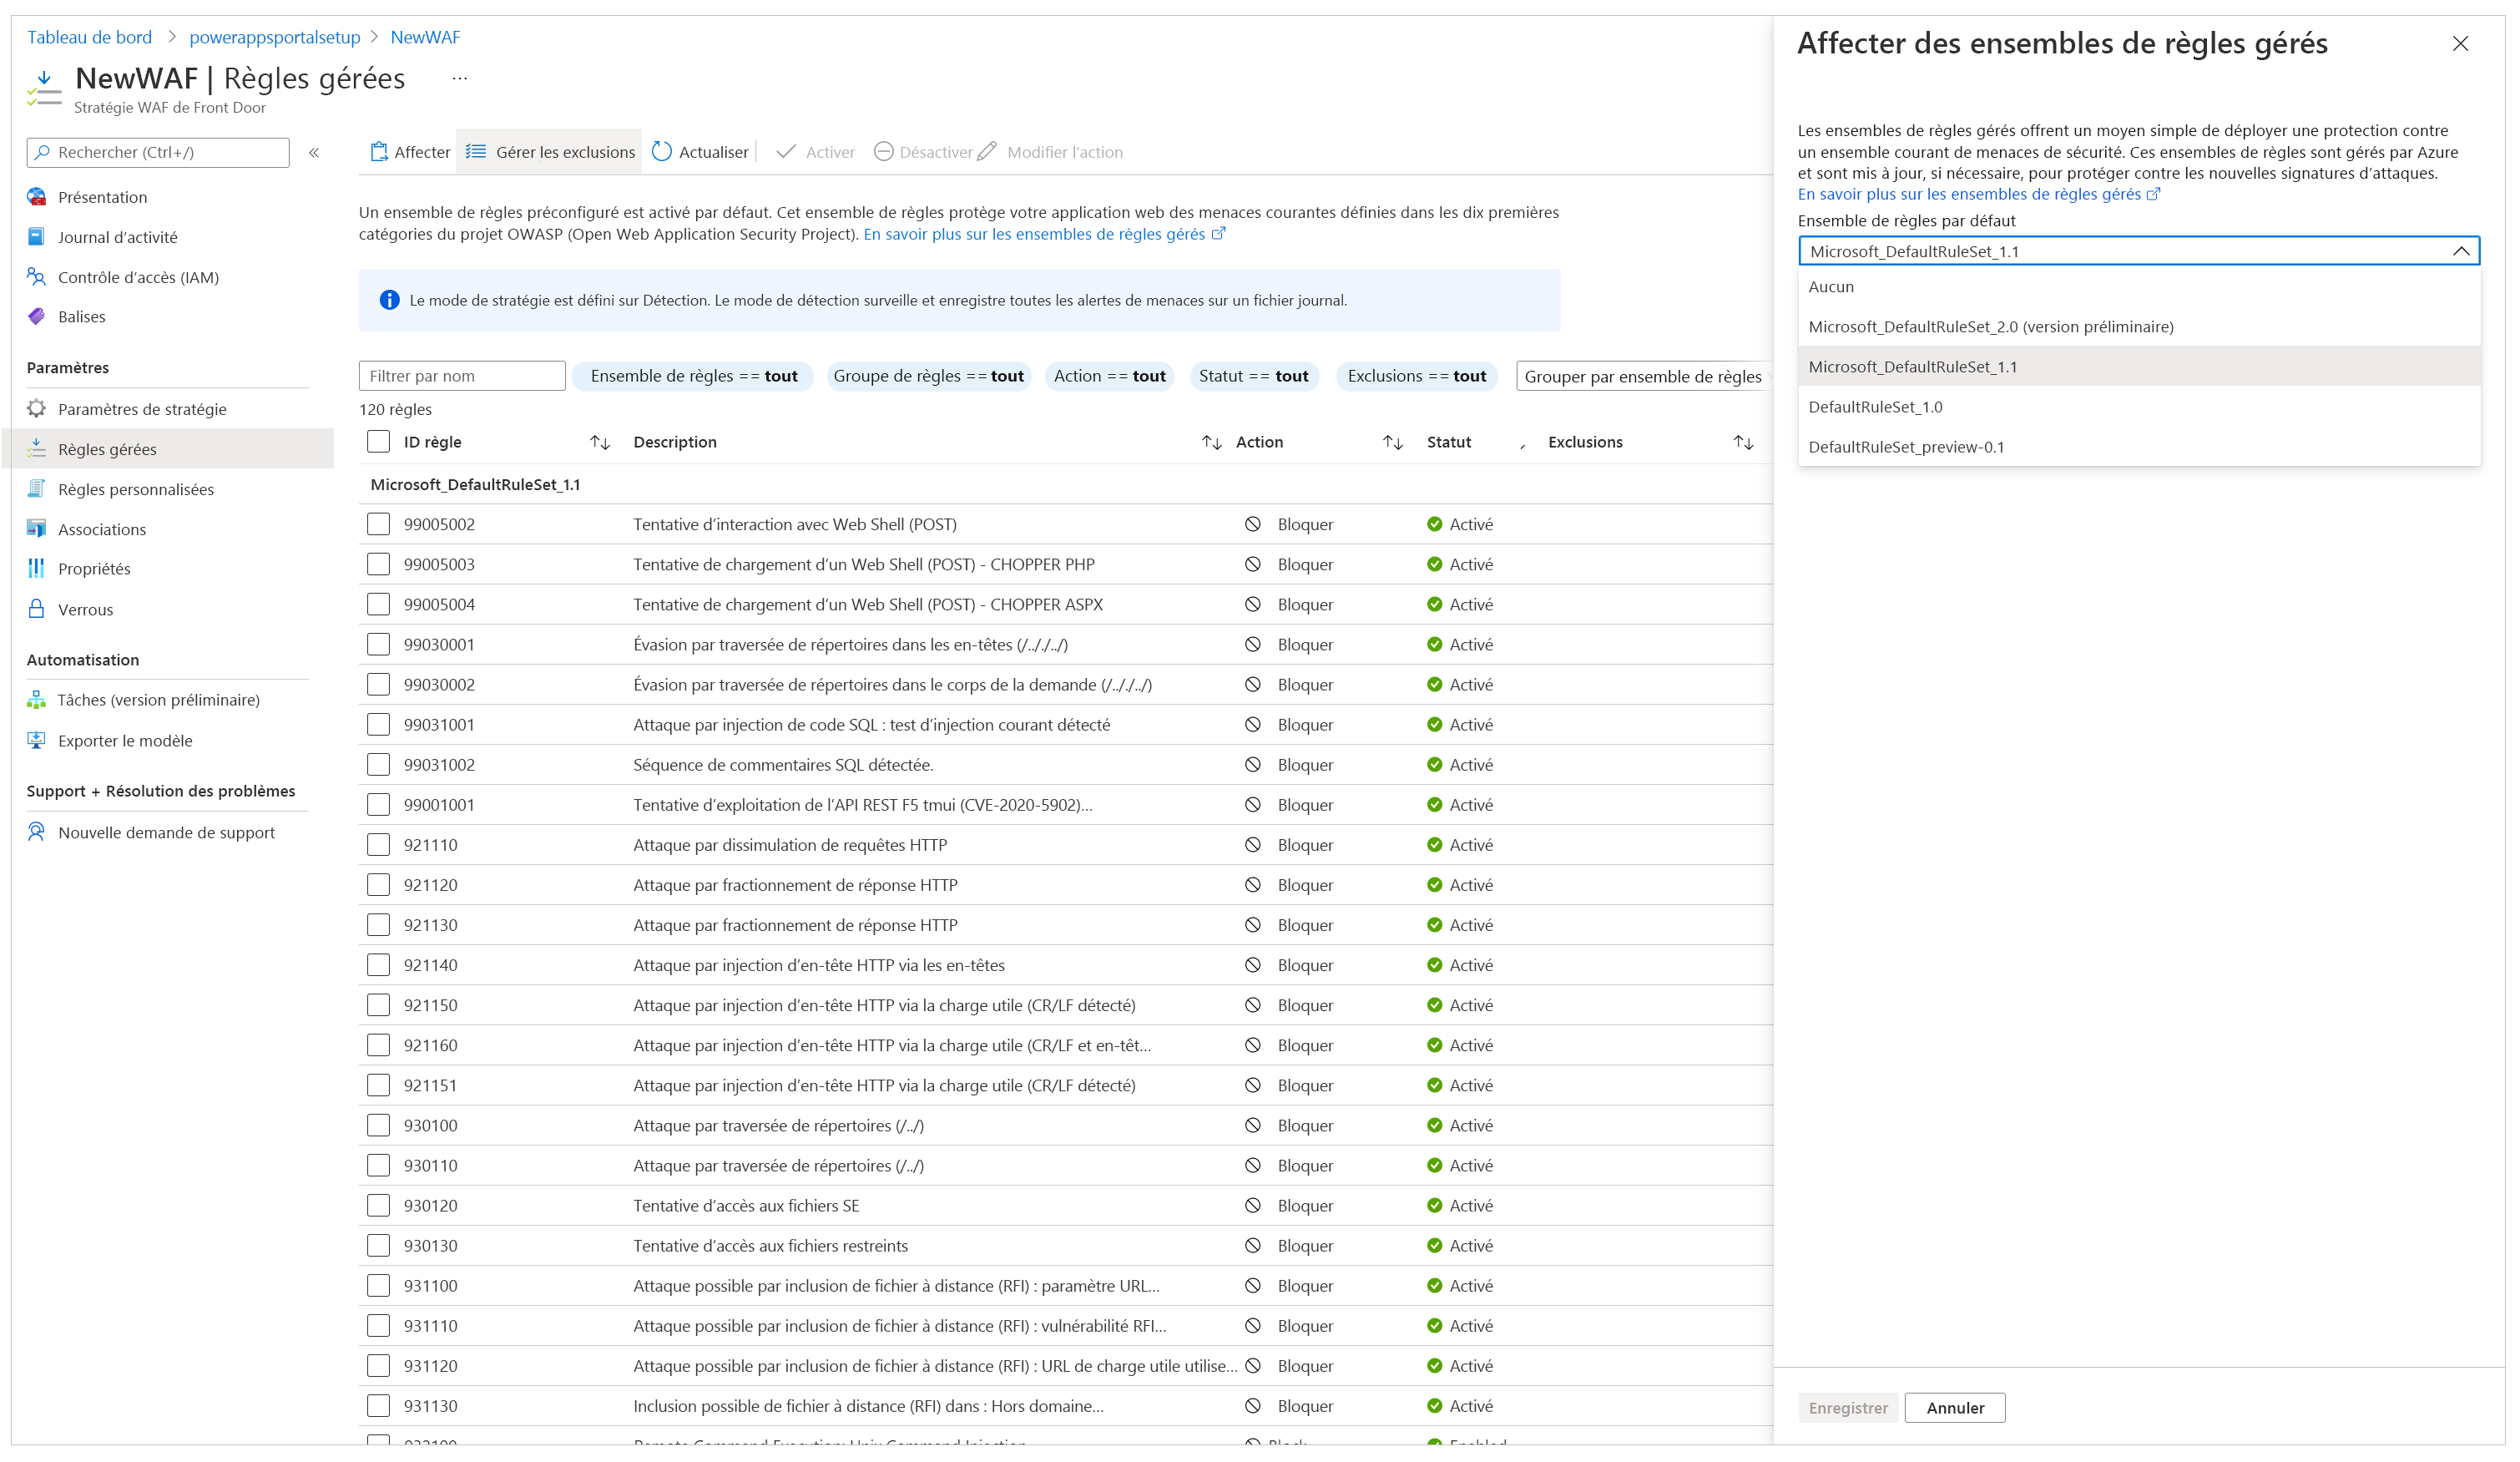The image size is (2520, 1462).
Task: Check rule 99031001 checkbox
Action: pyautogui.click(x=378, y=725)
